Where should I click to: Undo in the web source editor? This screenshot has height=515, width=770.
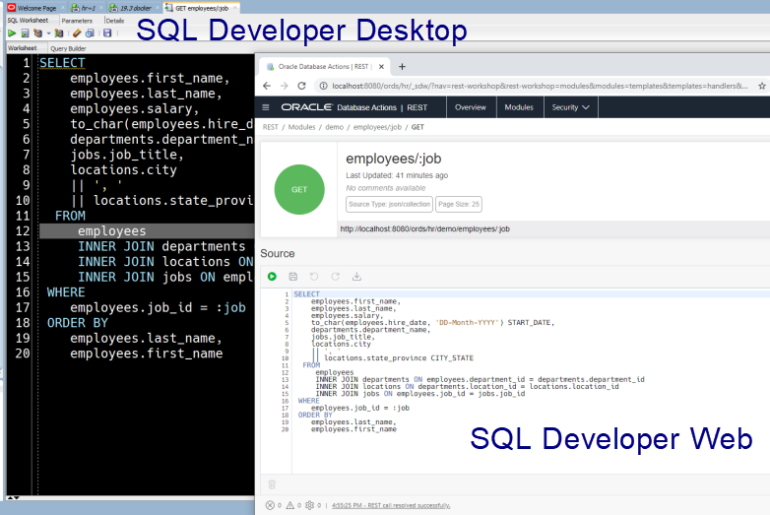314,276
